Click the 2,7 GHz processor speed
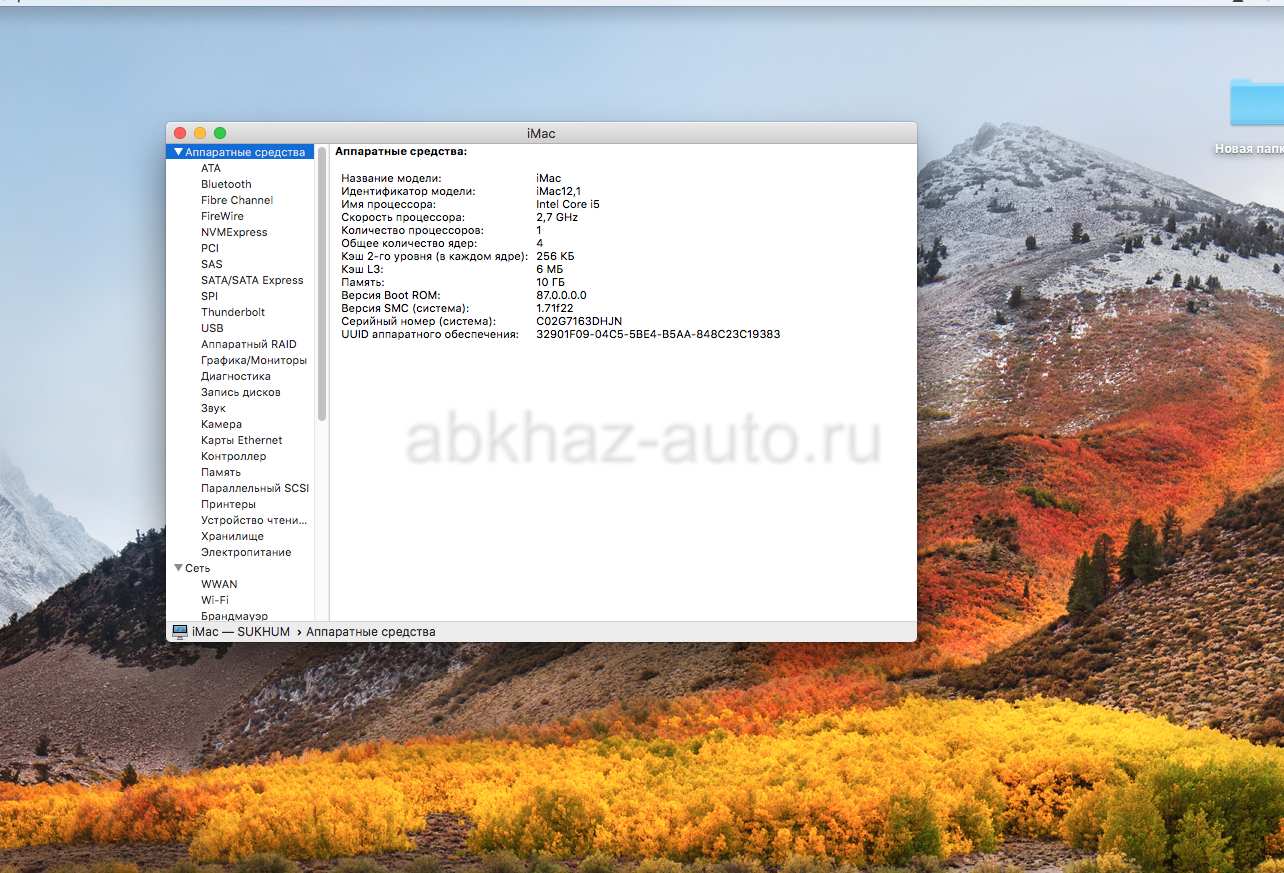The image size is (1284, 873). (557, 217)
